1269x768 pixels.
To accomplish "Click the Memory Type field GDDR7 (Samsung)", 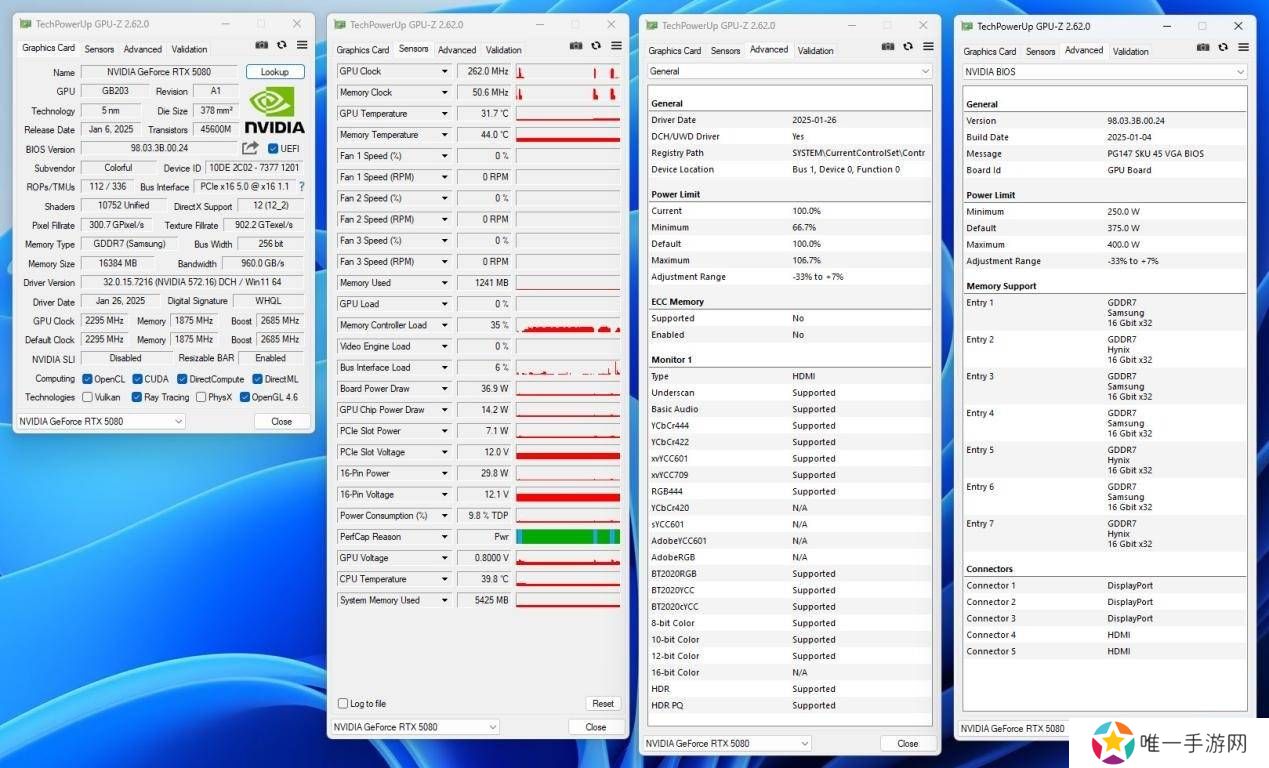I will pyautogui.click(x=129, y=244).
